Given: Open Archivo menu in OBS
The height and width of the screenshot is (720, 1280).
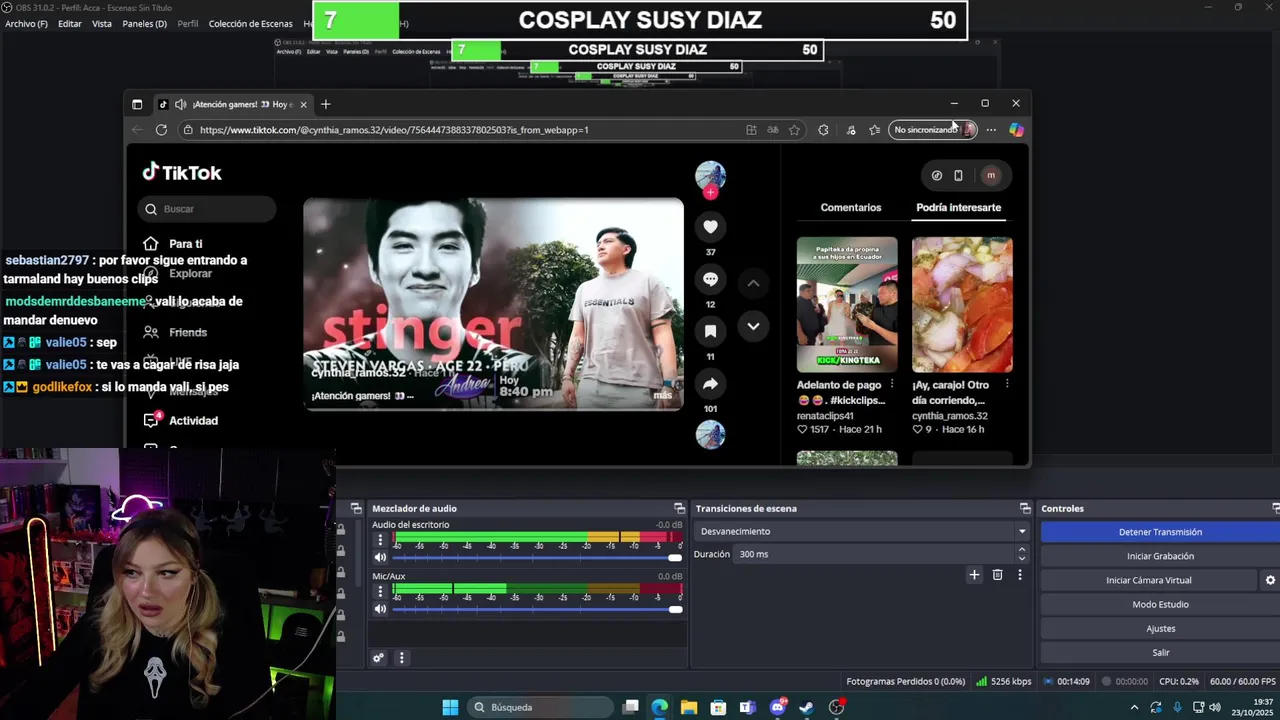Looking at the screenshot, I should click(26, 24).
